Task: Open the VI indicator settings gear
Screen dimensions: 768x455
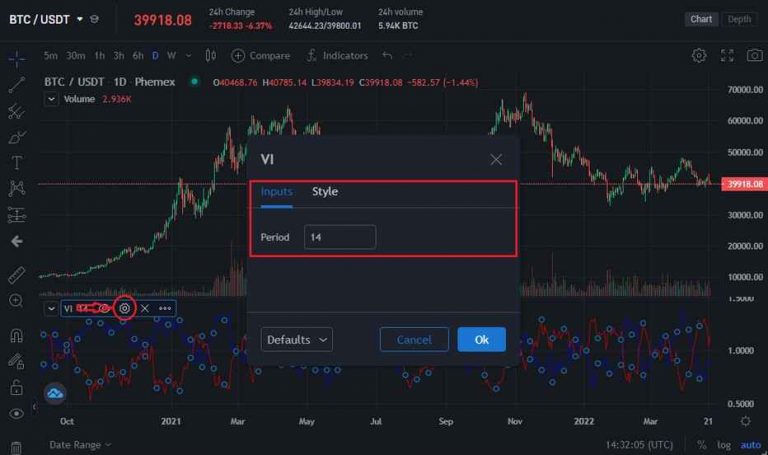Action: tap(125, 308)
